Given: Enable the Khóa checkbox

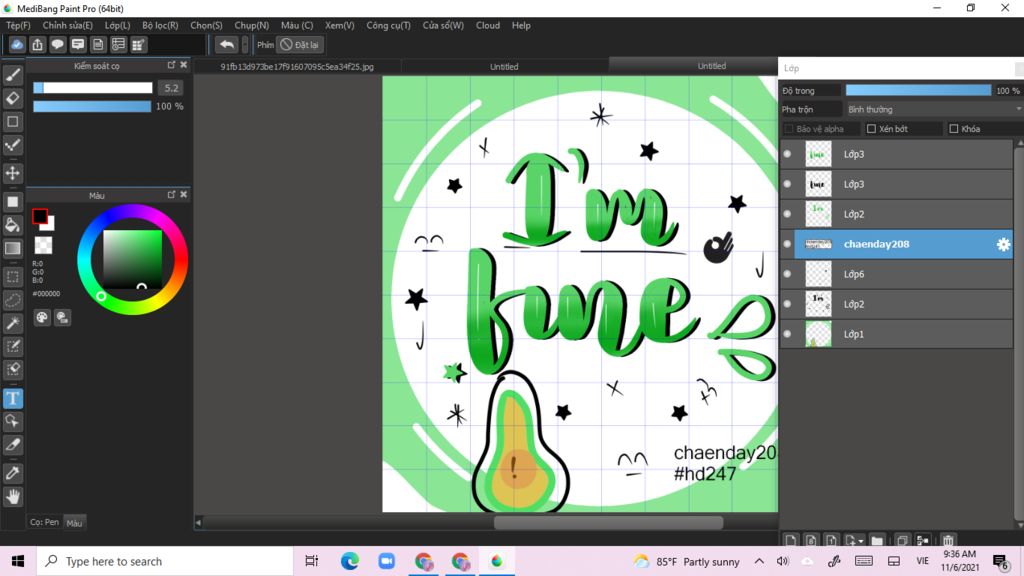Looking at the screenshot, I should pyautogui.click(x=953, y=129).
